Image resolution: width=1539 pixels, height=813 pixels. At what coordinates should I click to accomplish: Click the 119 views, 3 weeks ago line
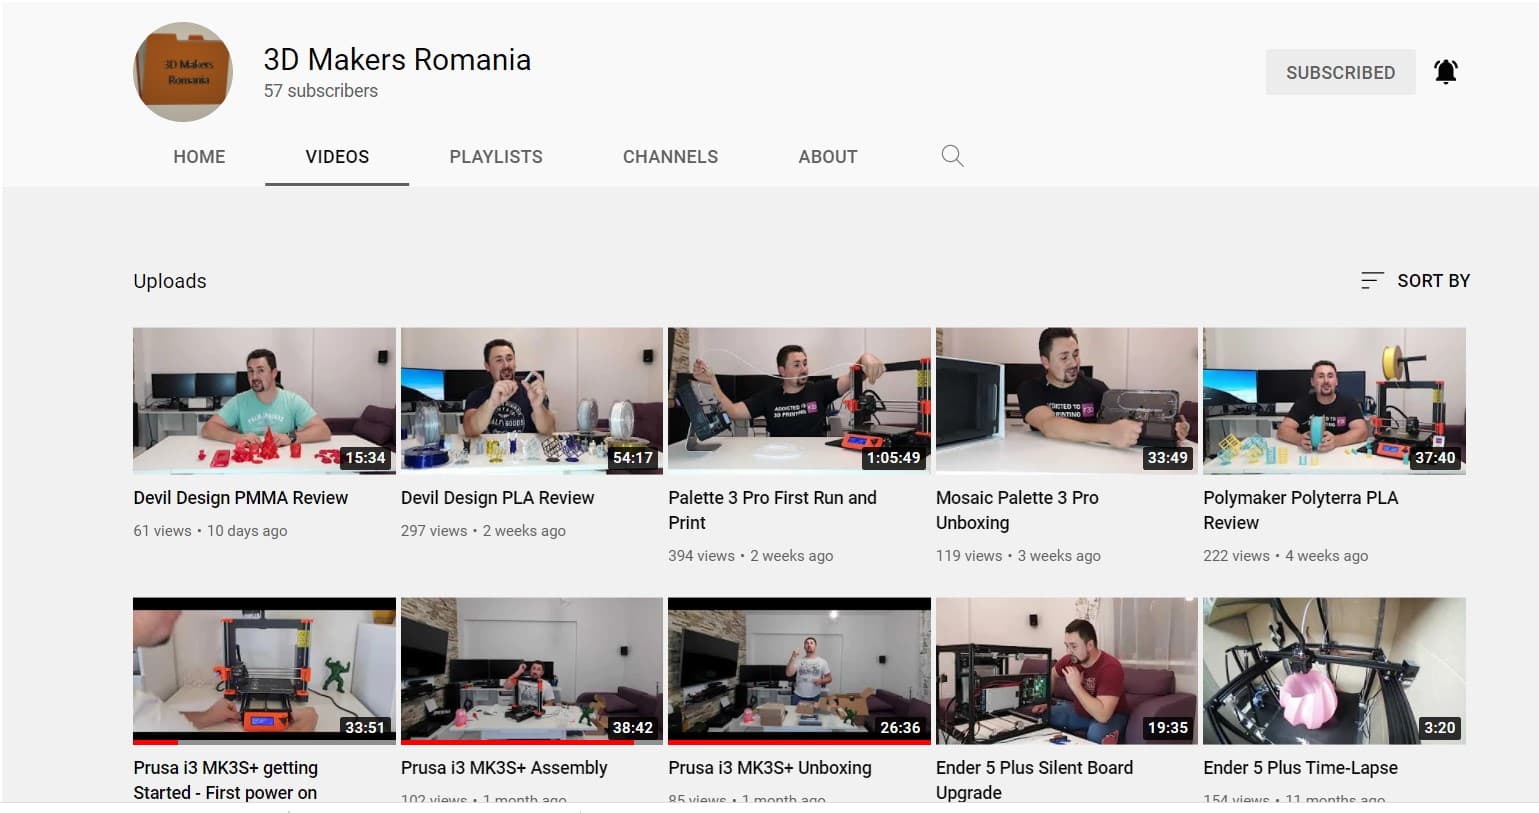1018,556
